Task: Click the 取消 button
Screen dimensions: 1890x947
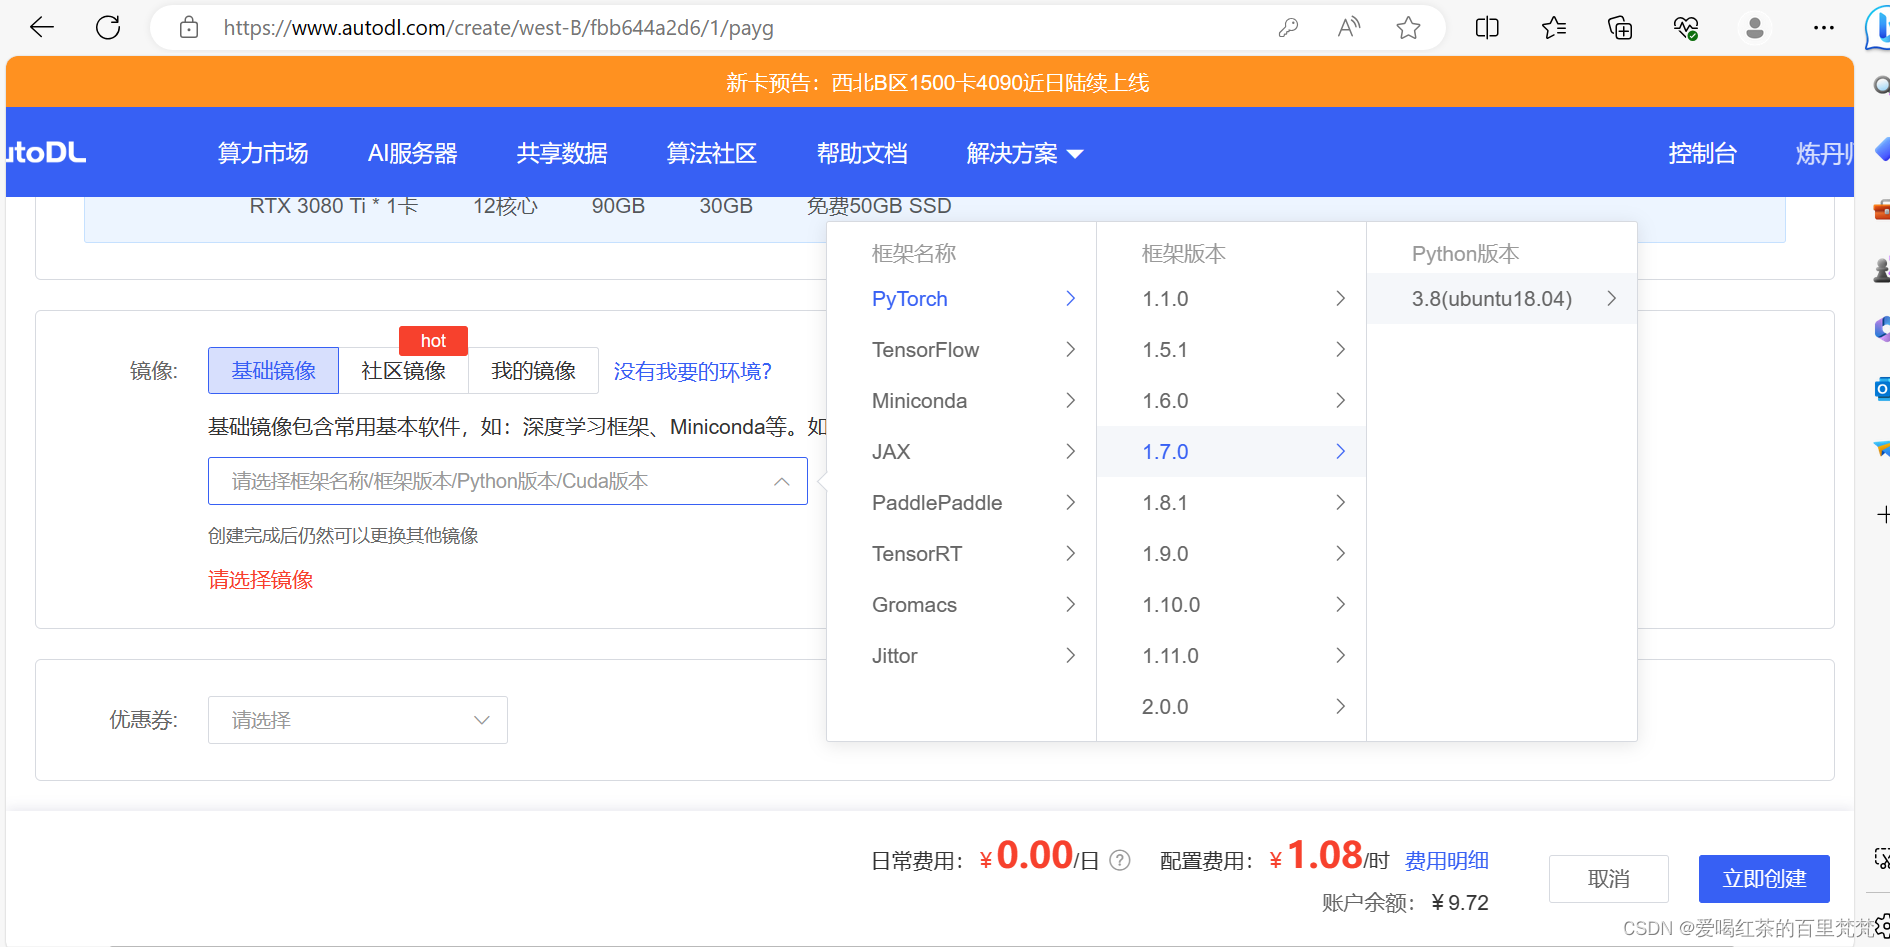Action: click(1609, 879)
